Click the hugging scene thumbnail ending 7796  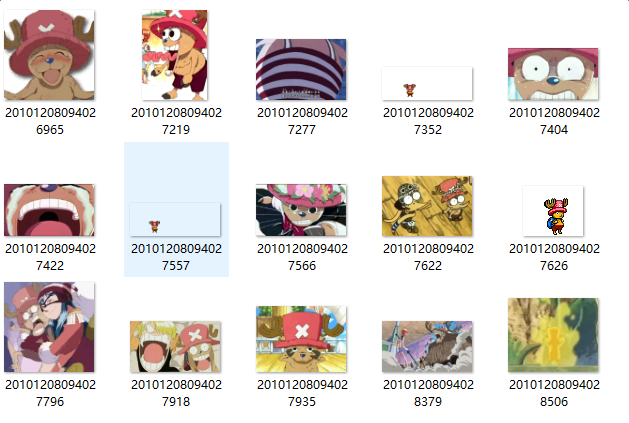49,327
